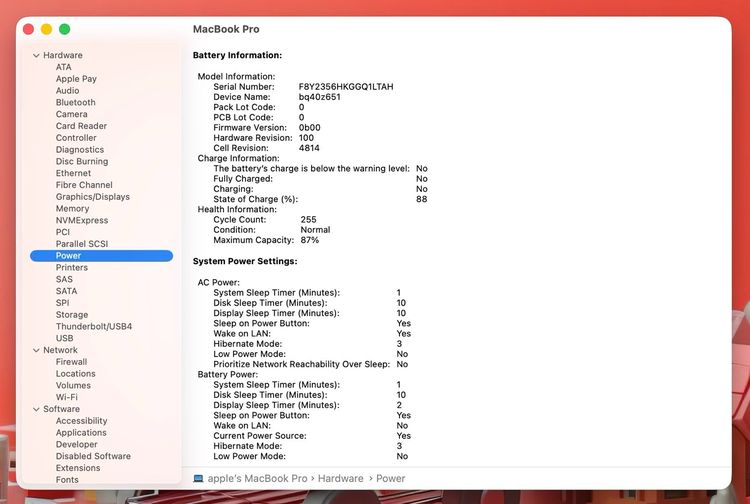Select Parallel SCSI entry
This screenshot has width=750, height=504.
point(82,243)
